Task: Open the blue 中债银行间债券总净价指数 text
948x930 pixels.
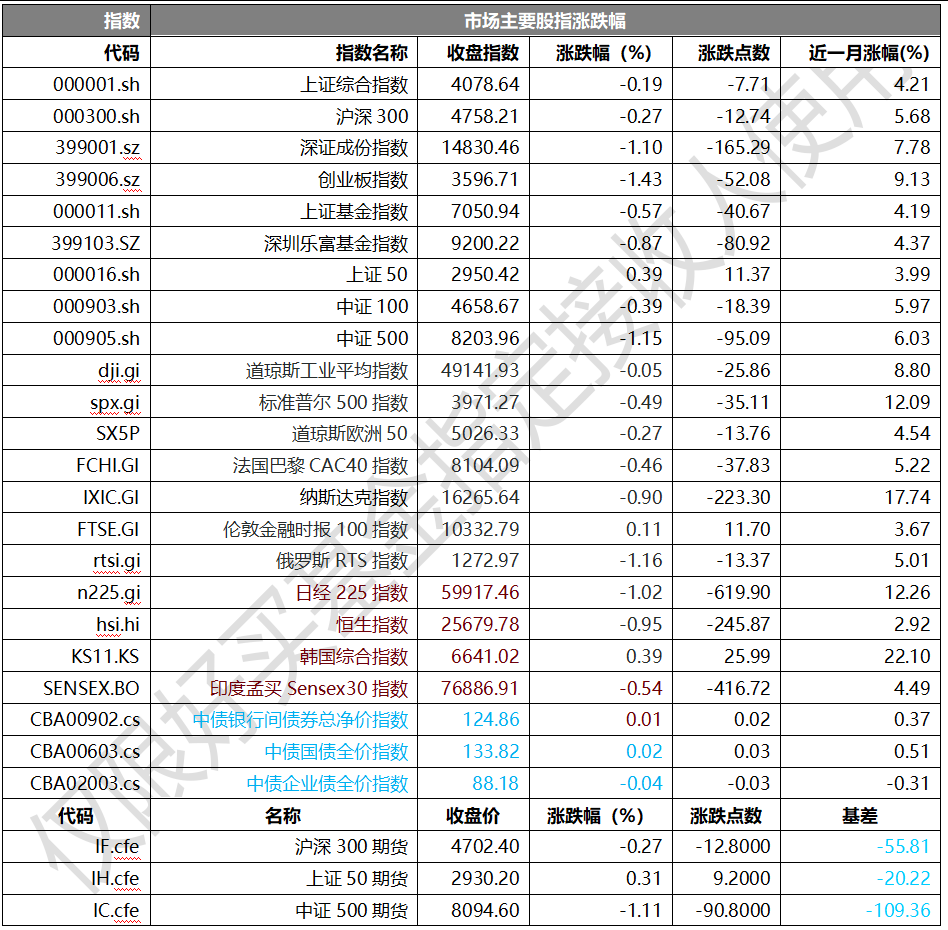Action: point(300,719)
